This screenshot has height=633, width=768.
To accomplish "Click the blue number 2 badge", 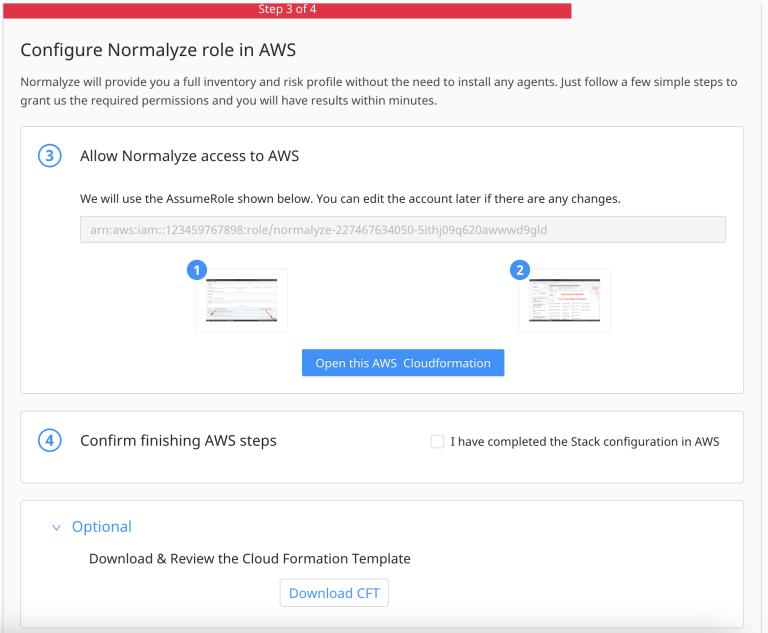I will pyautogui.click(x=519, y=270).
